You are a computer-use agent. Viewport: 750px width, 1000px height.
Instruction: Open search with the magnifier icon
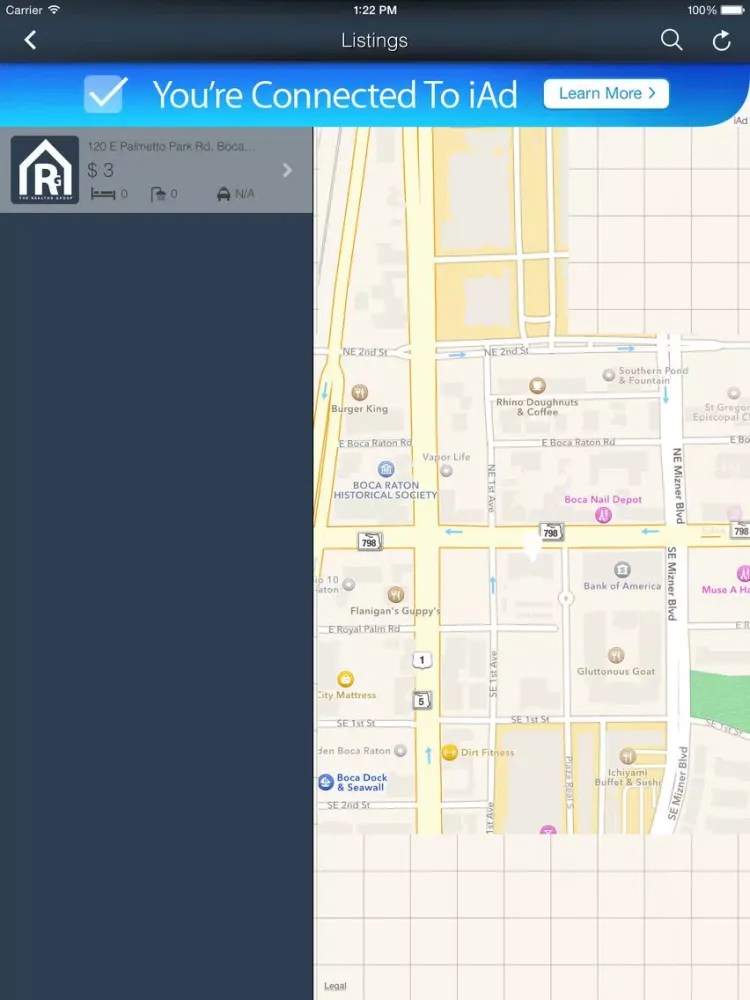tap(671, 40)
